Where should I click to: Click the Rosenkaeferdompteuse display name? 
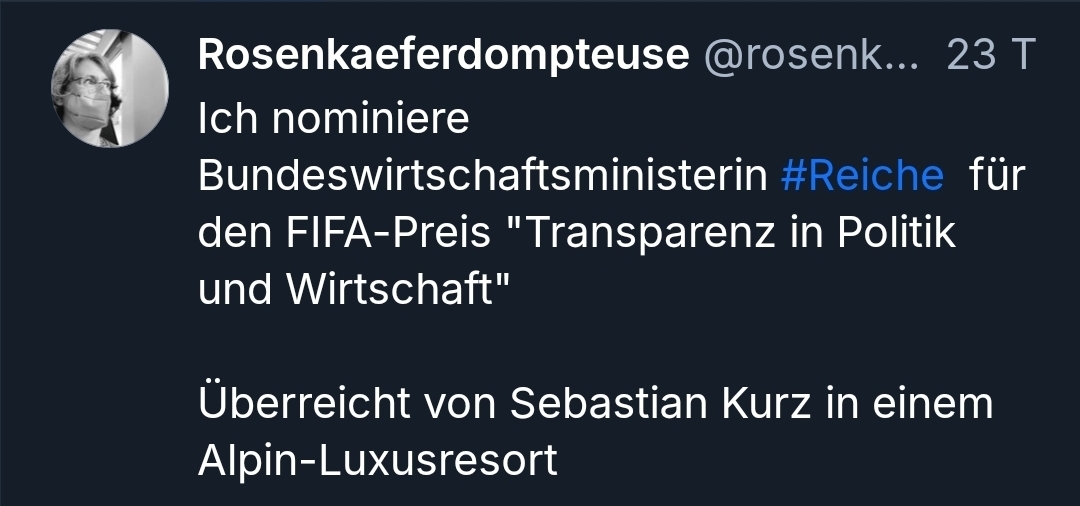click(443, 57)
